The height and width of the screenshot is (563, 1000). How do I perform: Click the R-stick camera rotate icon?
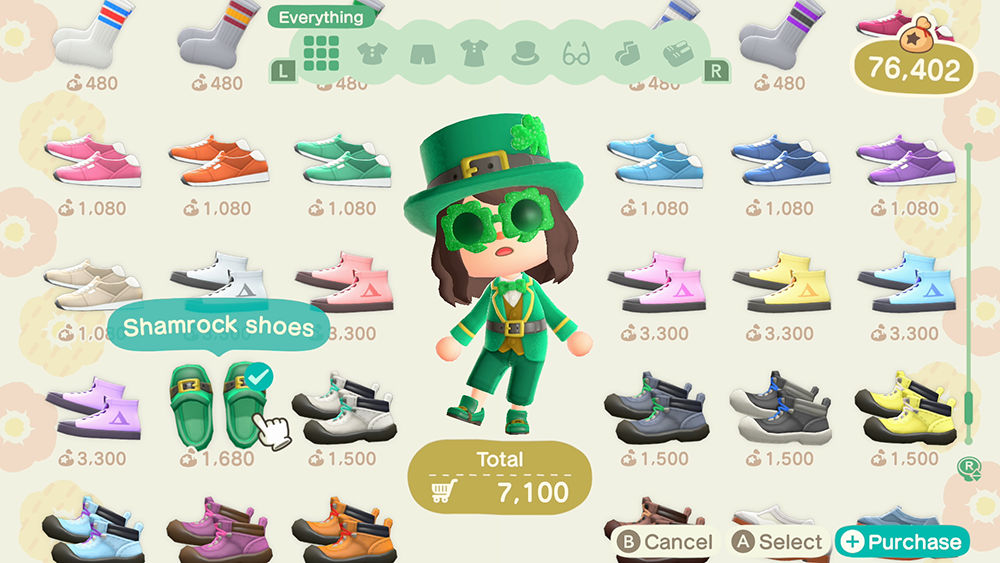pyautogui.click(x=969, y=468)
